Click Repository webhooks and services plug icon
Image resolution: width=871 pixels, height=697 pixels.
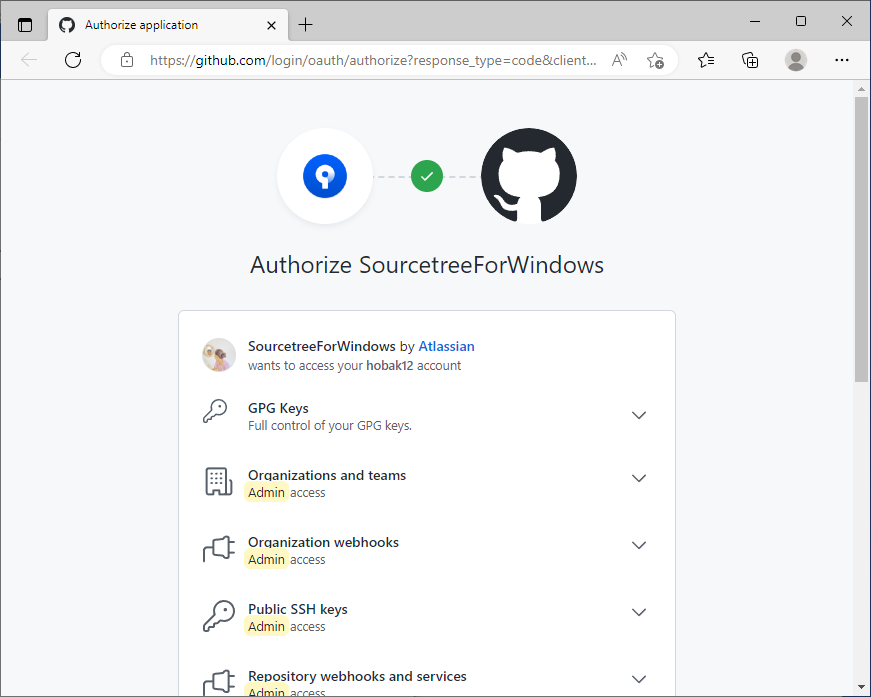click(219, 683)
